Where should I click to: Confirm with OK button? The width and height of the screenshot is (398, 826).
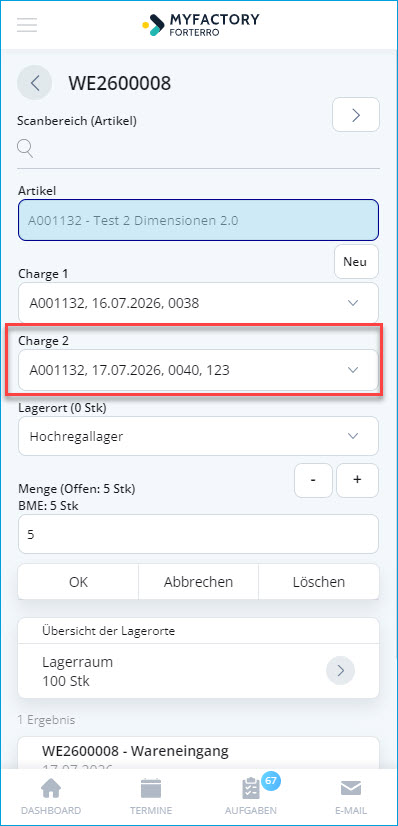point(78,582)
